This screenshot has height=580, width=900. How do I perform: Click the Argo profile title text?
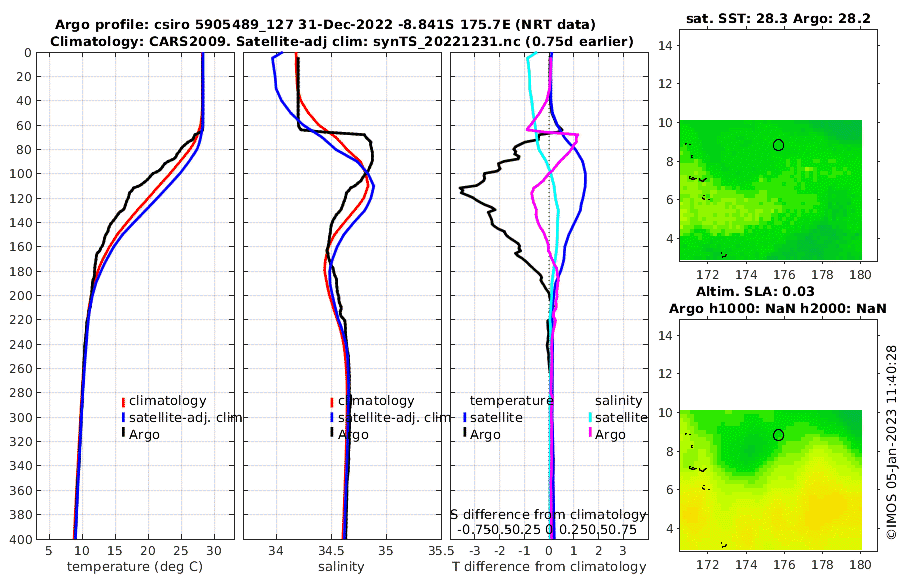pyautogui.click(x=325, y=25)
